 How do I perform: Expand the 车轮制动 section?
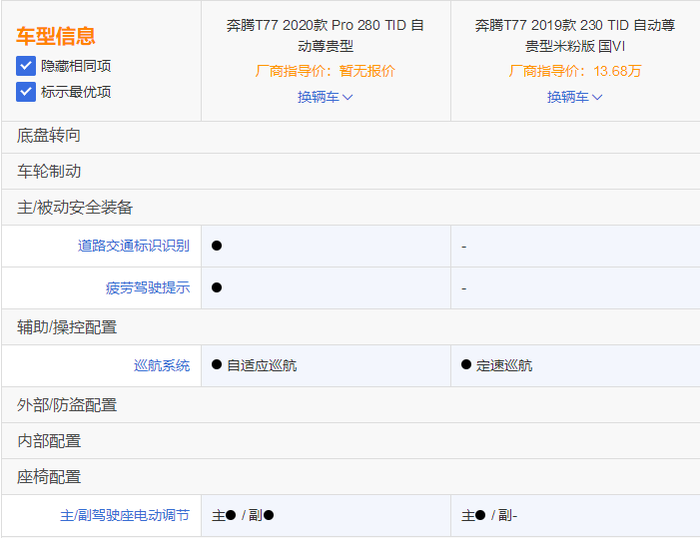(x=350, y=171)
